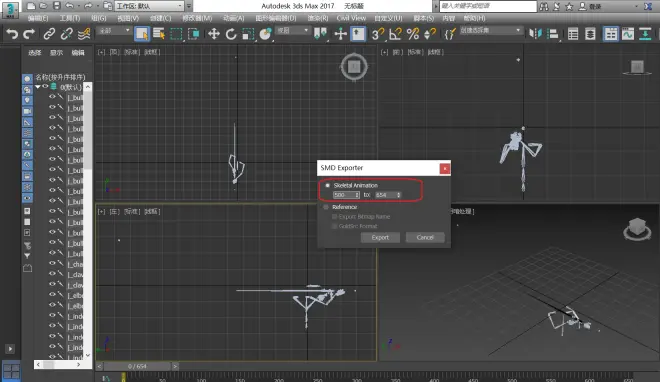Click the large Undo arrow in main toolbar

(x=12, y=34)
